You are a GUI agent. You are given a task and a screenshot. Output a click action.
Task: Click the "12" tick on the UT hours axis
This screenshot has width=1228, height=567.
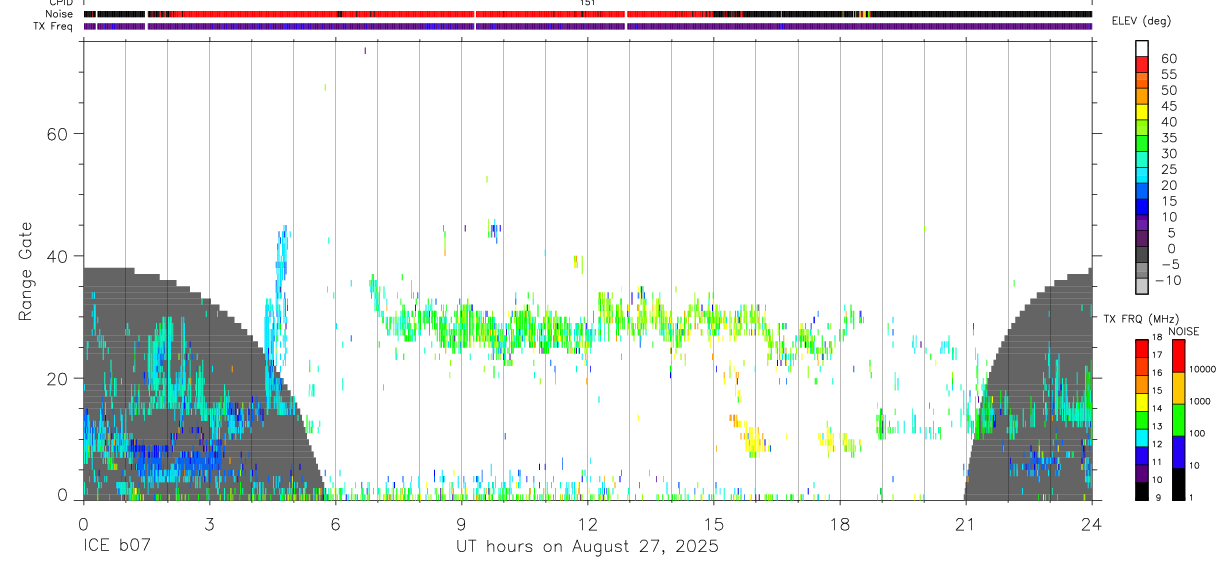tap(587, 523)
